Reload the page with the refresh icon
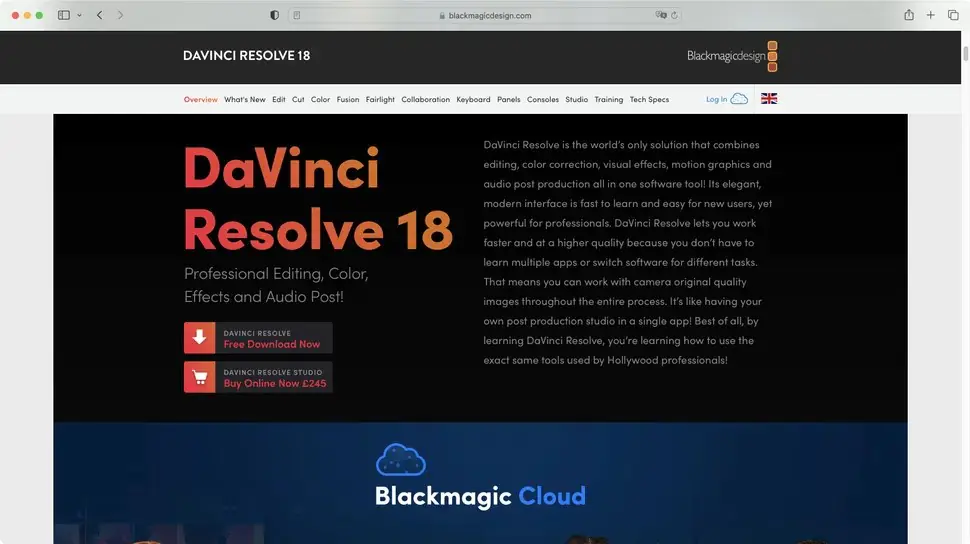970x544 pixels. coord(674,15)
